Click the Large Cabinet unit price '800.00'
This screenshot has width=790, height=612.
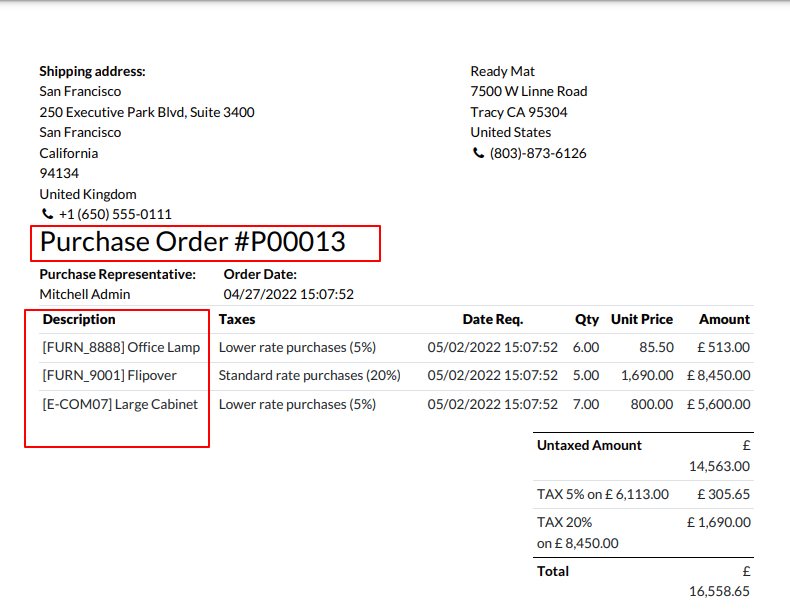coord(652,404)
